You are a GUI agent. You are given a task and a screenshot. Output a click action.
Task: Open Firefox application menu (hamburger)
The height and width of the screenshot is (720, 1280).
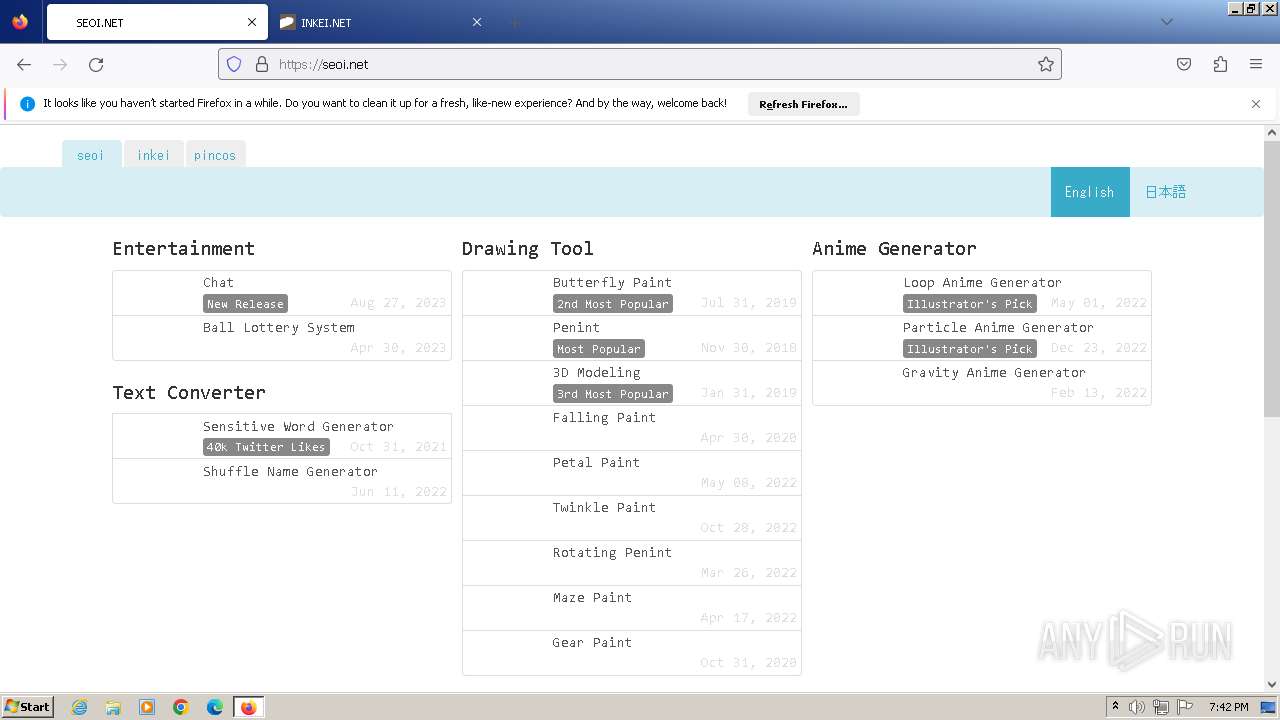tap(1256, 64)
